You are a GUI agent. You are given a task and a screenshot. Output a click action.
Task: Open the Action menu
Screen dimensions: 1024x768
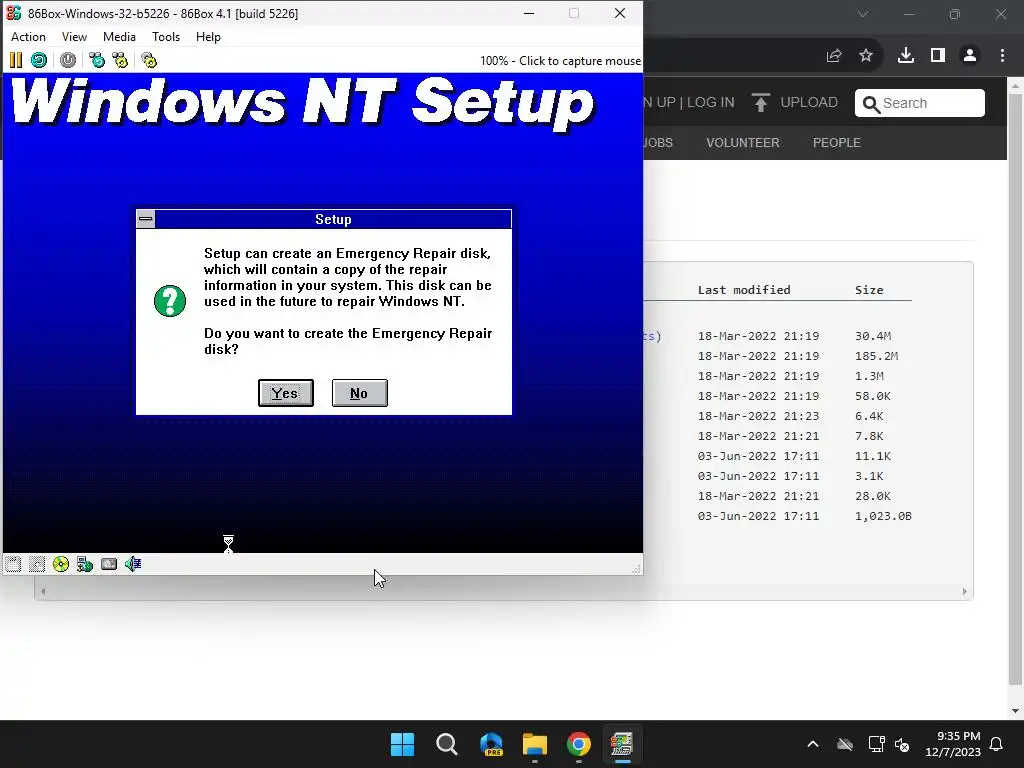pos(28,37)
